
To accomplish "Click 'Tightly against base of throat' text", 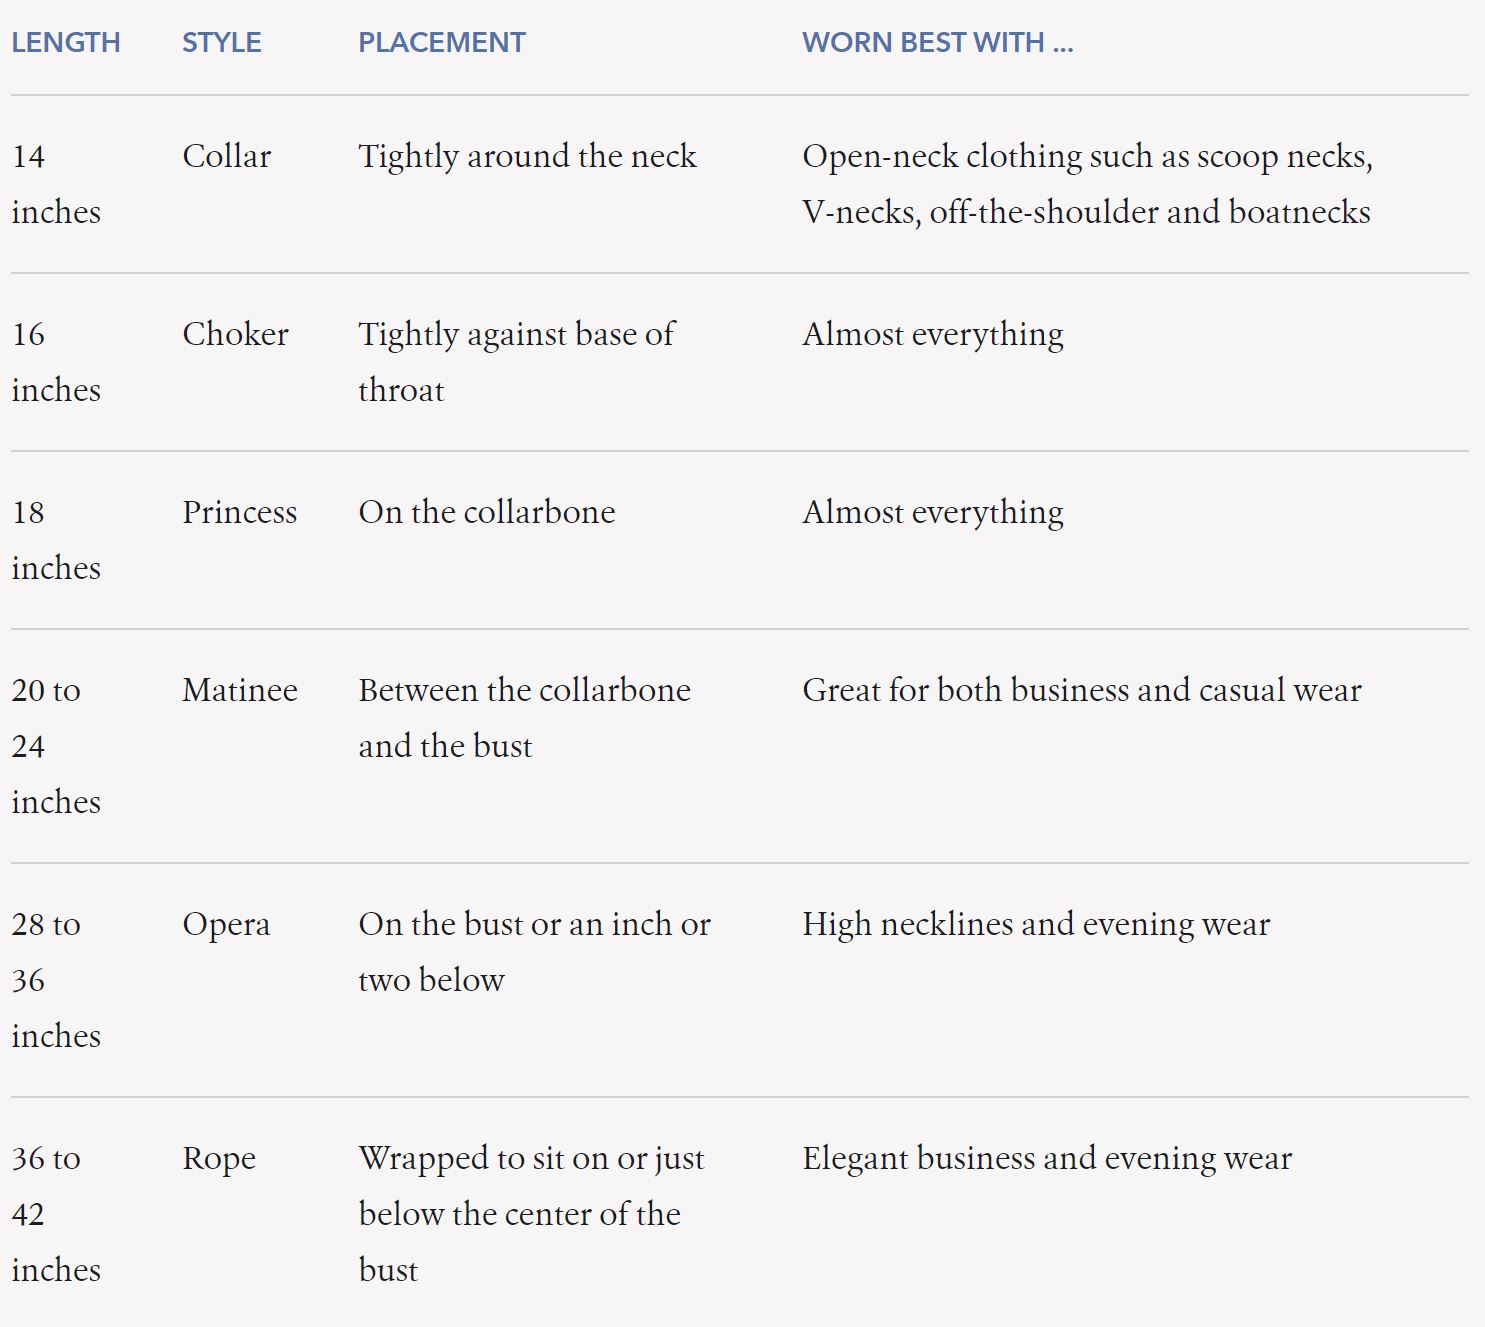I will tap(516, 361).
